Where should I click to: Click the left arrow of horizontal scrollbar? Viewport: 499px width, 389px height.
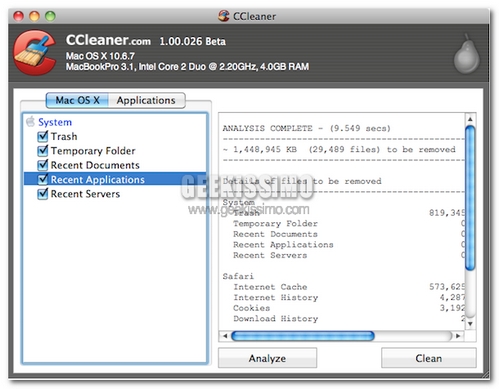pos(225,336)
